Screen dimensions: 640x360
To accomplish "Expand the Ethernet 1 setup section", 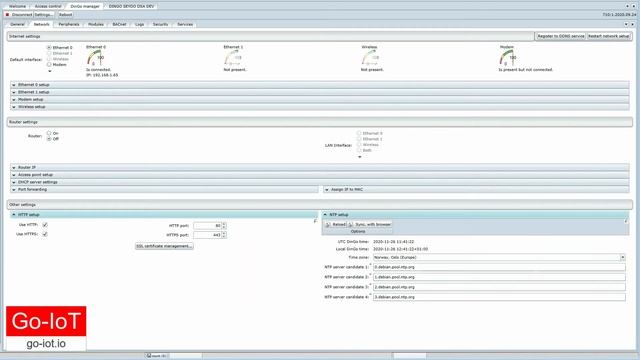I will [x=320, y=92].
